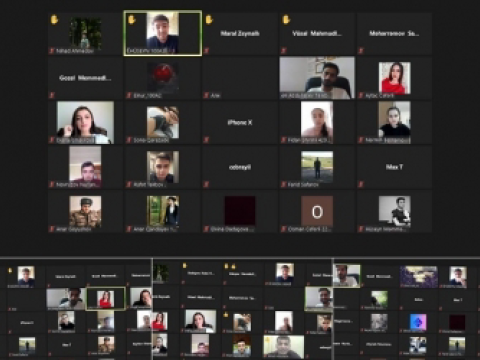Click the muted mic icon beside Sona's name
The image size is (480, 360).
point(129,140)
